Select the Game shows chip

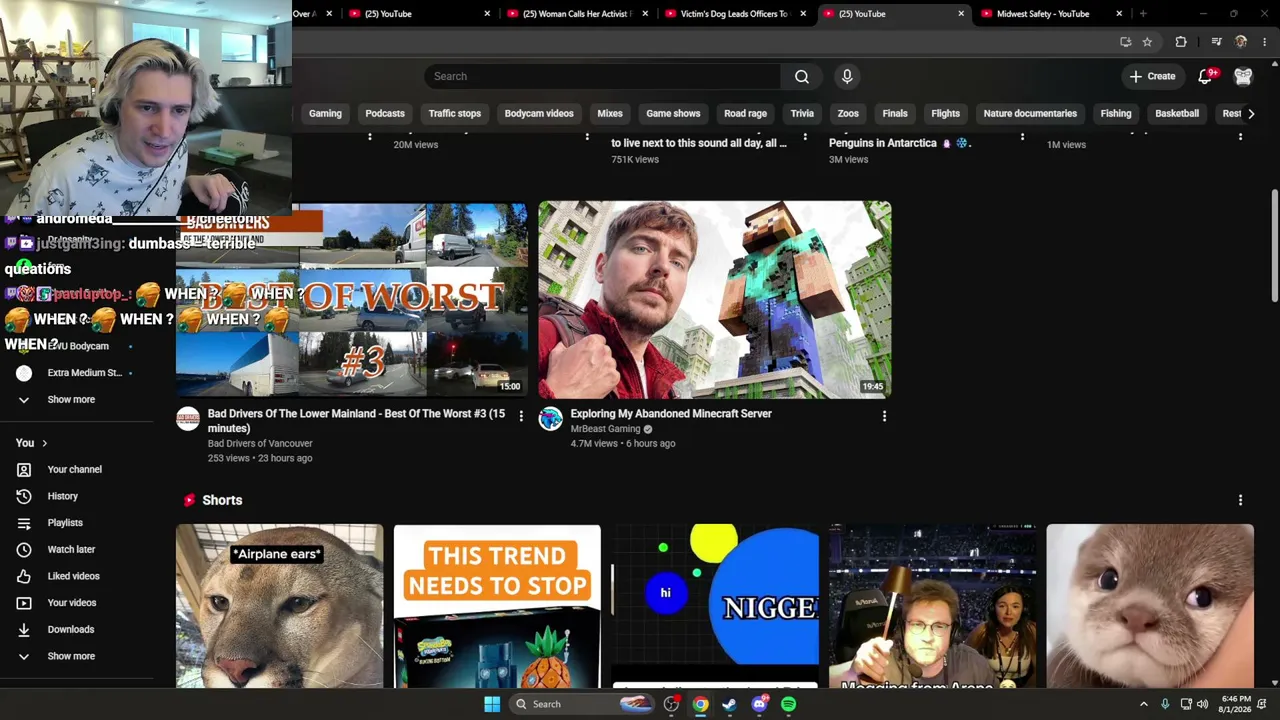[673, 114]
